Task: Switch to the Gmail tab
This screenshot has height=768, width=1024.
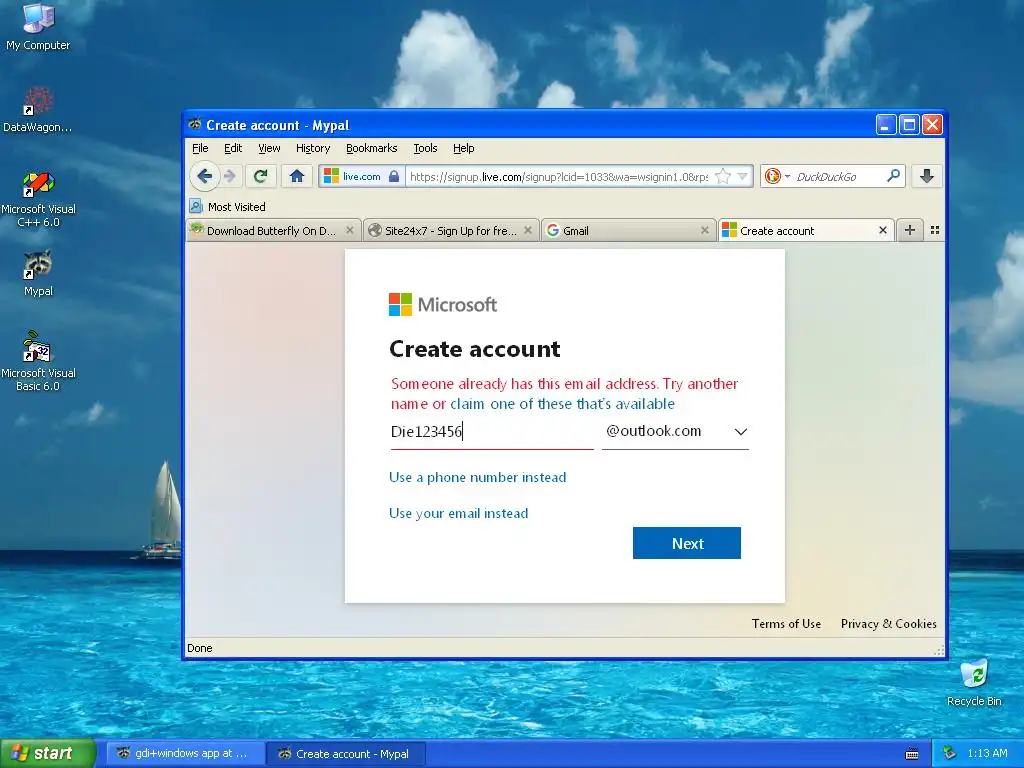Action: pos(629,231)
